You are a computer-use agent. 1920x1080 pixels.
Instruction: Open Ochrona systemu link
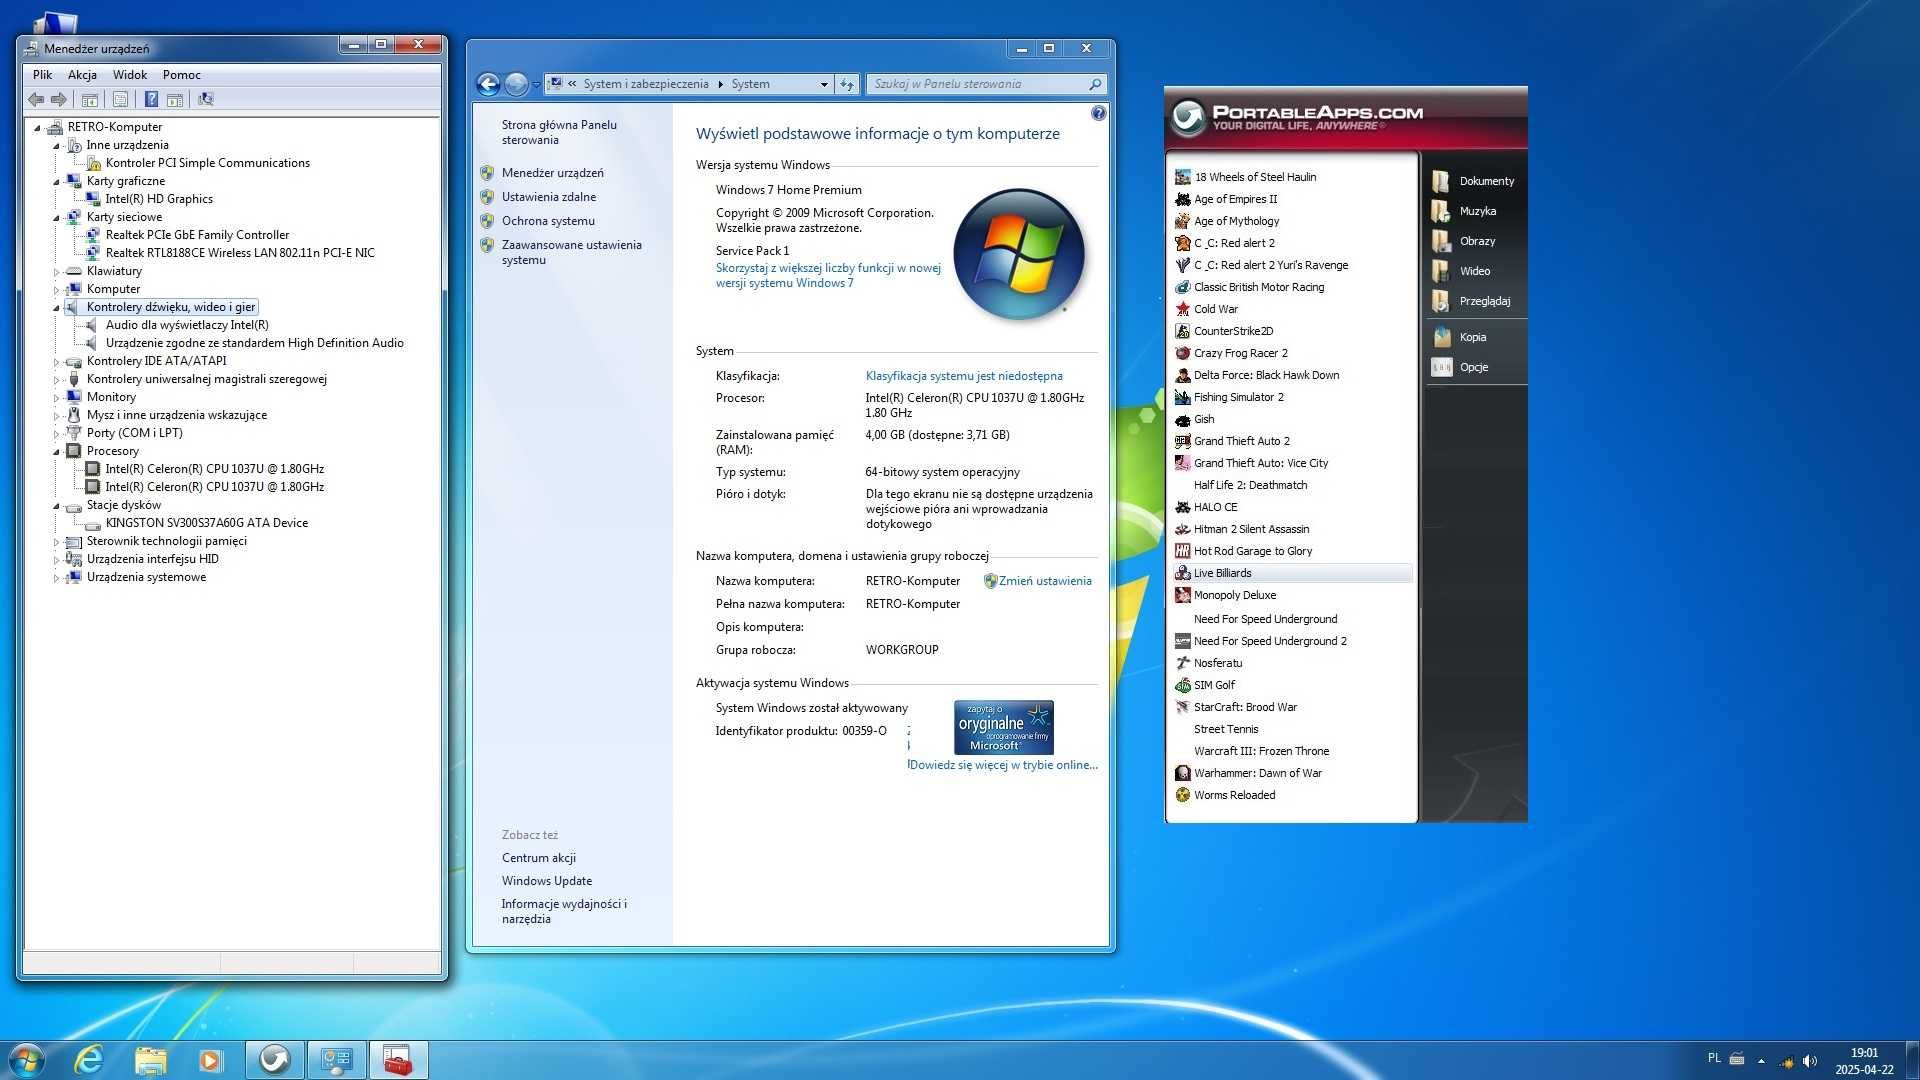click(x=548, y=221)
